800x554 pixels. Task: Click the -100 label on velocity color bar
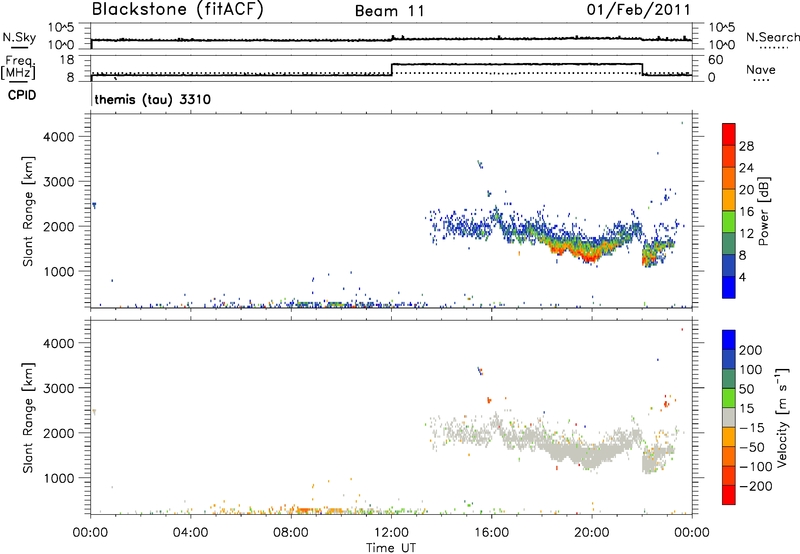pyautogui.click(x=756, y=467)
